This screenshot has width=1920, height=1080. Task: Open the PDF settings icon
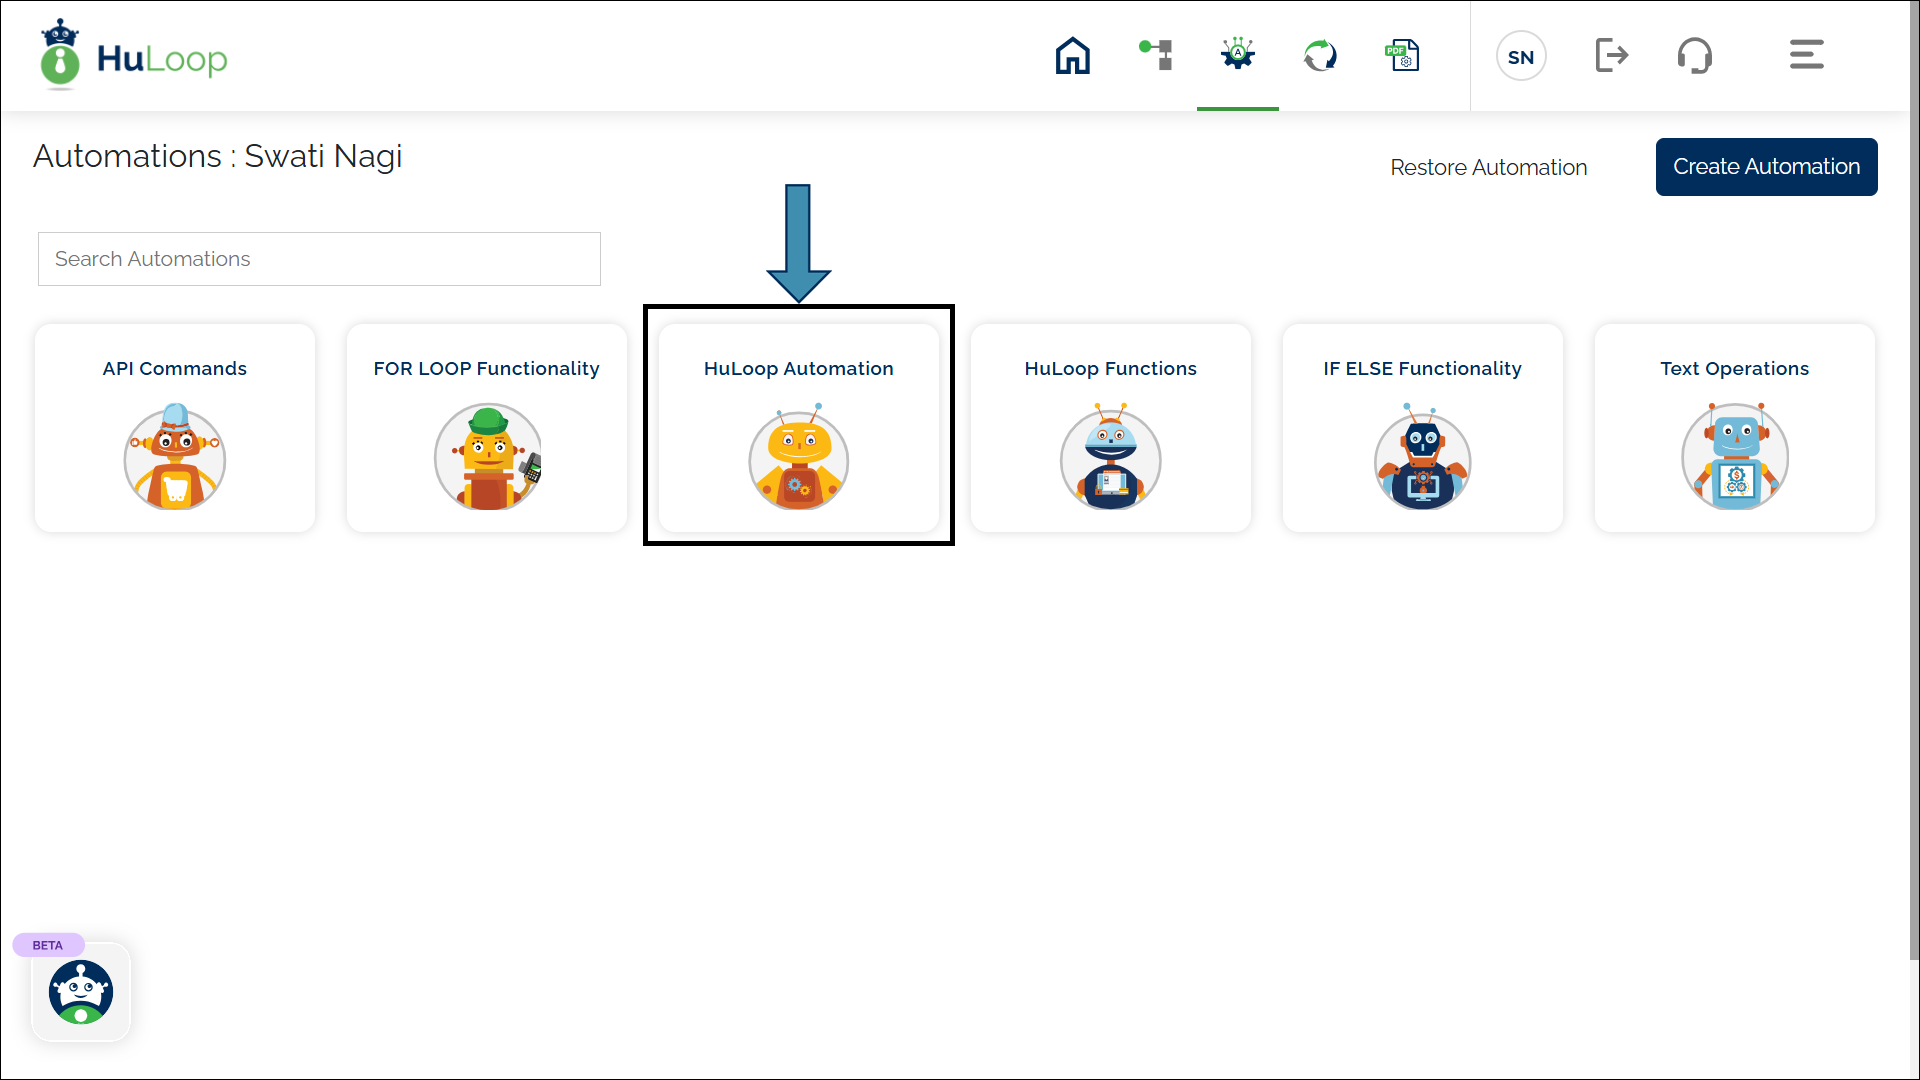pyautogui.click(x=1402, y=55)
